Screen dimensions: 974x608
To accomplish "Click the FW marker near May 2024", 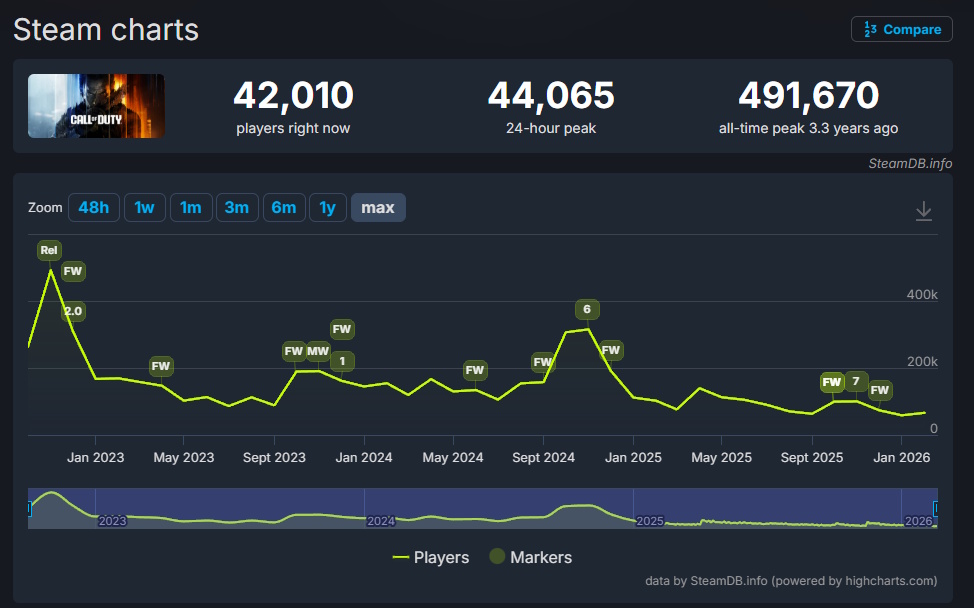I will point(475,370).
